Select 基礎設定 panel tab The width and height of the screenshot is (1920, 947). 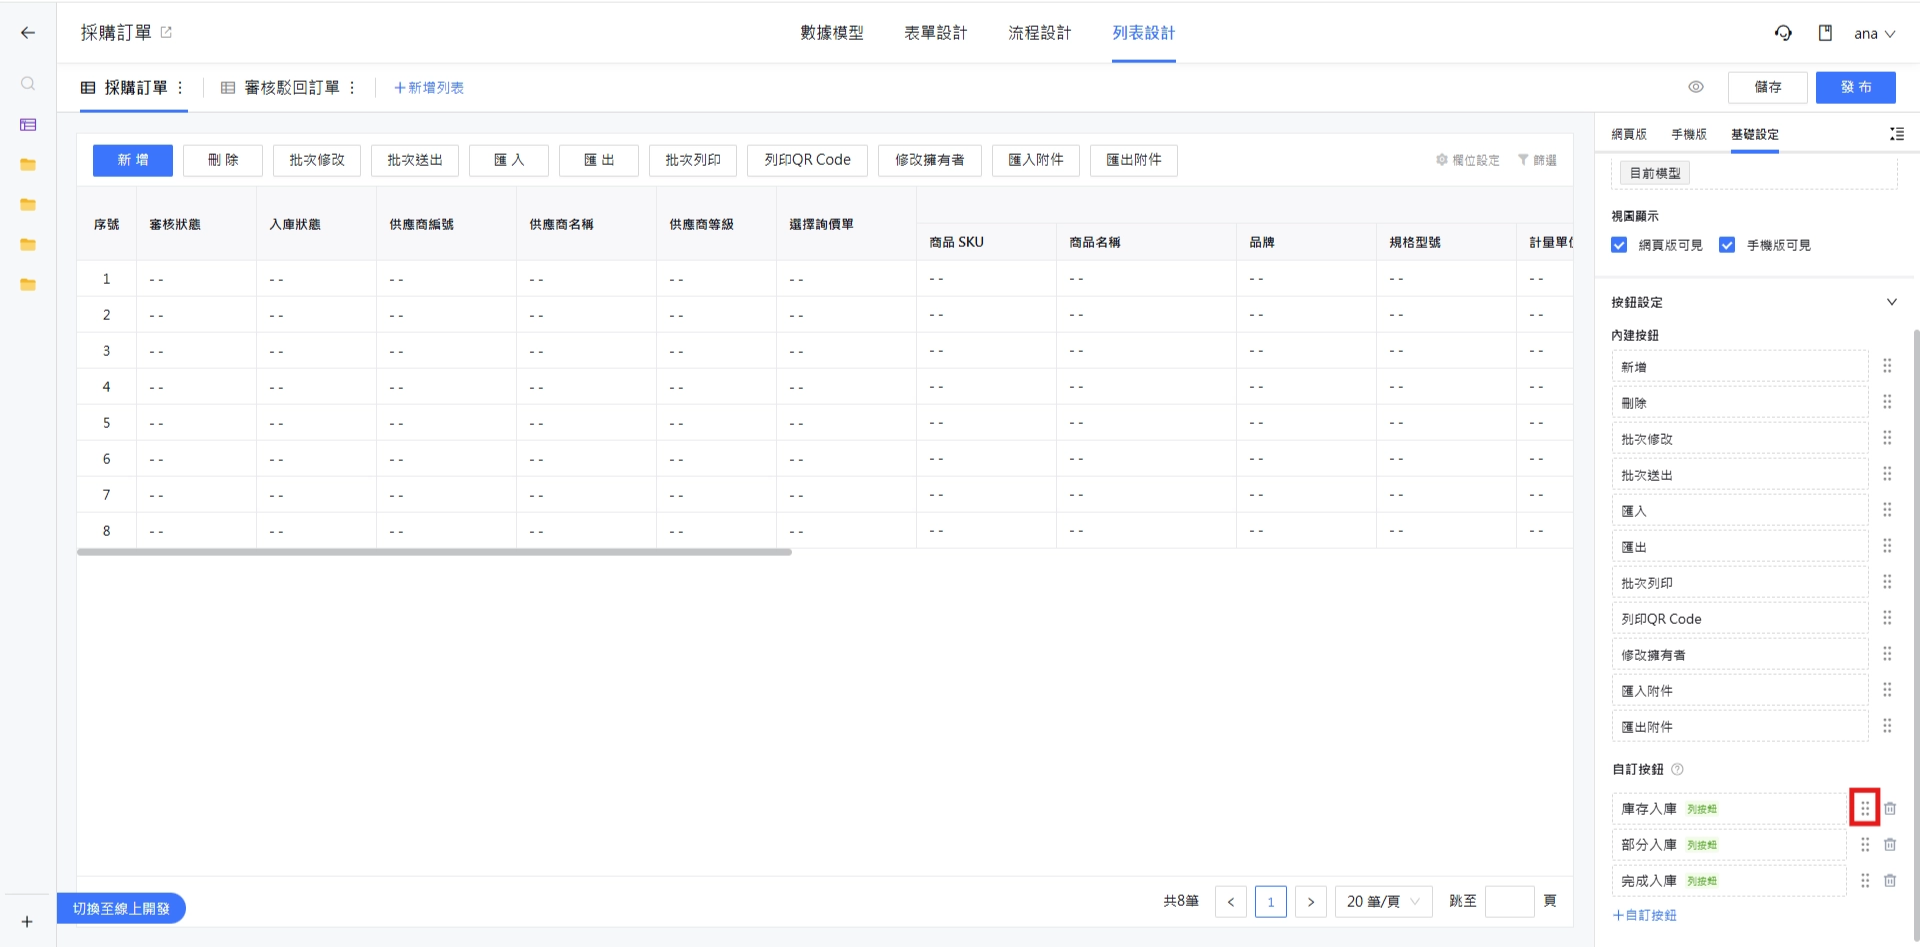1755,134
